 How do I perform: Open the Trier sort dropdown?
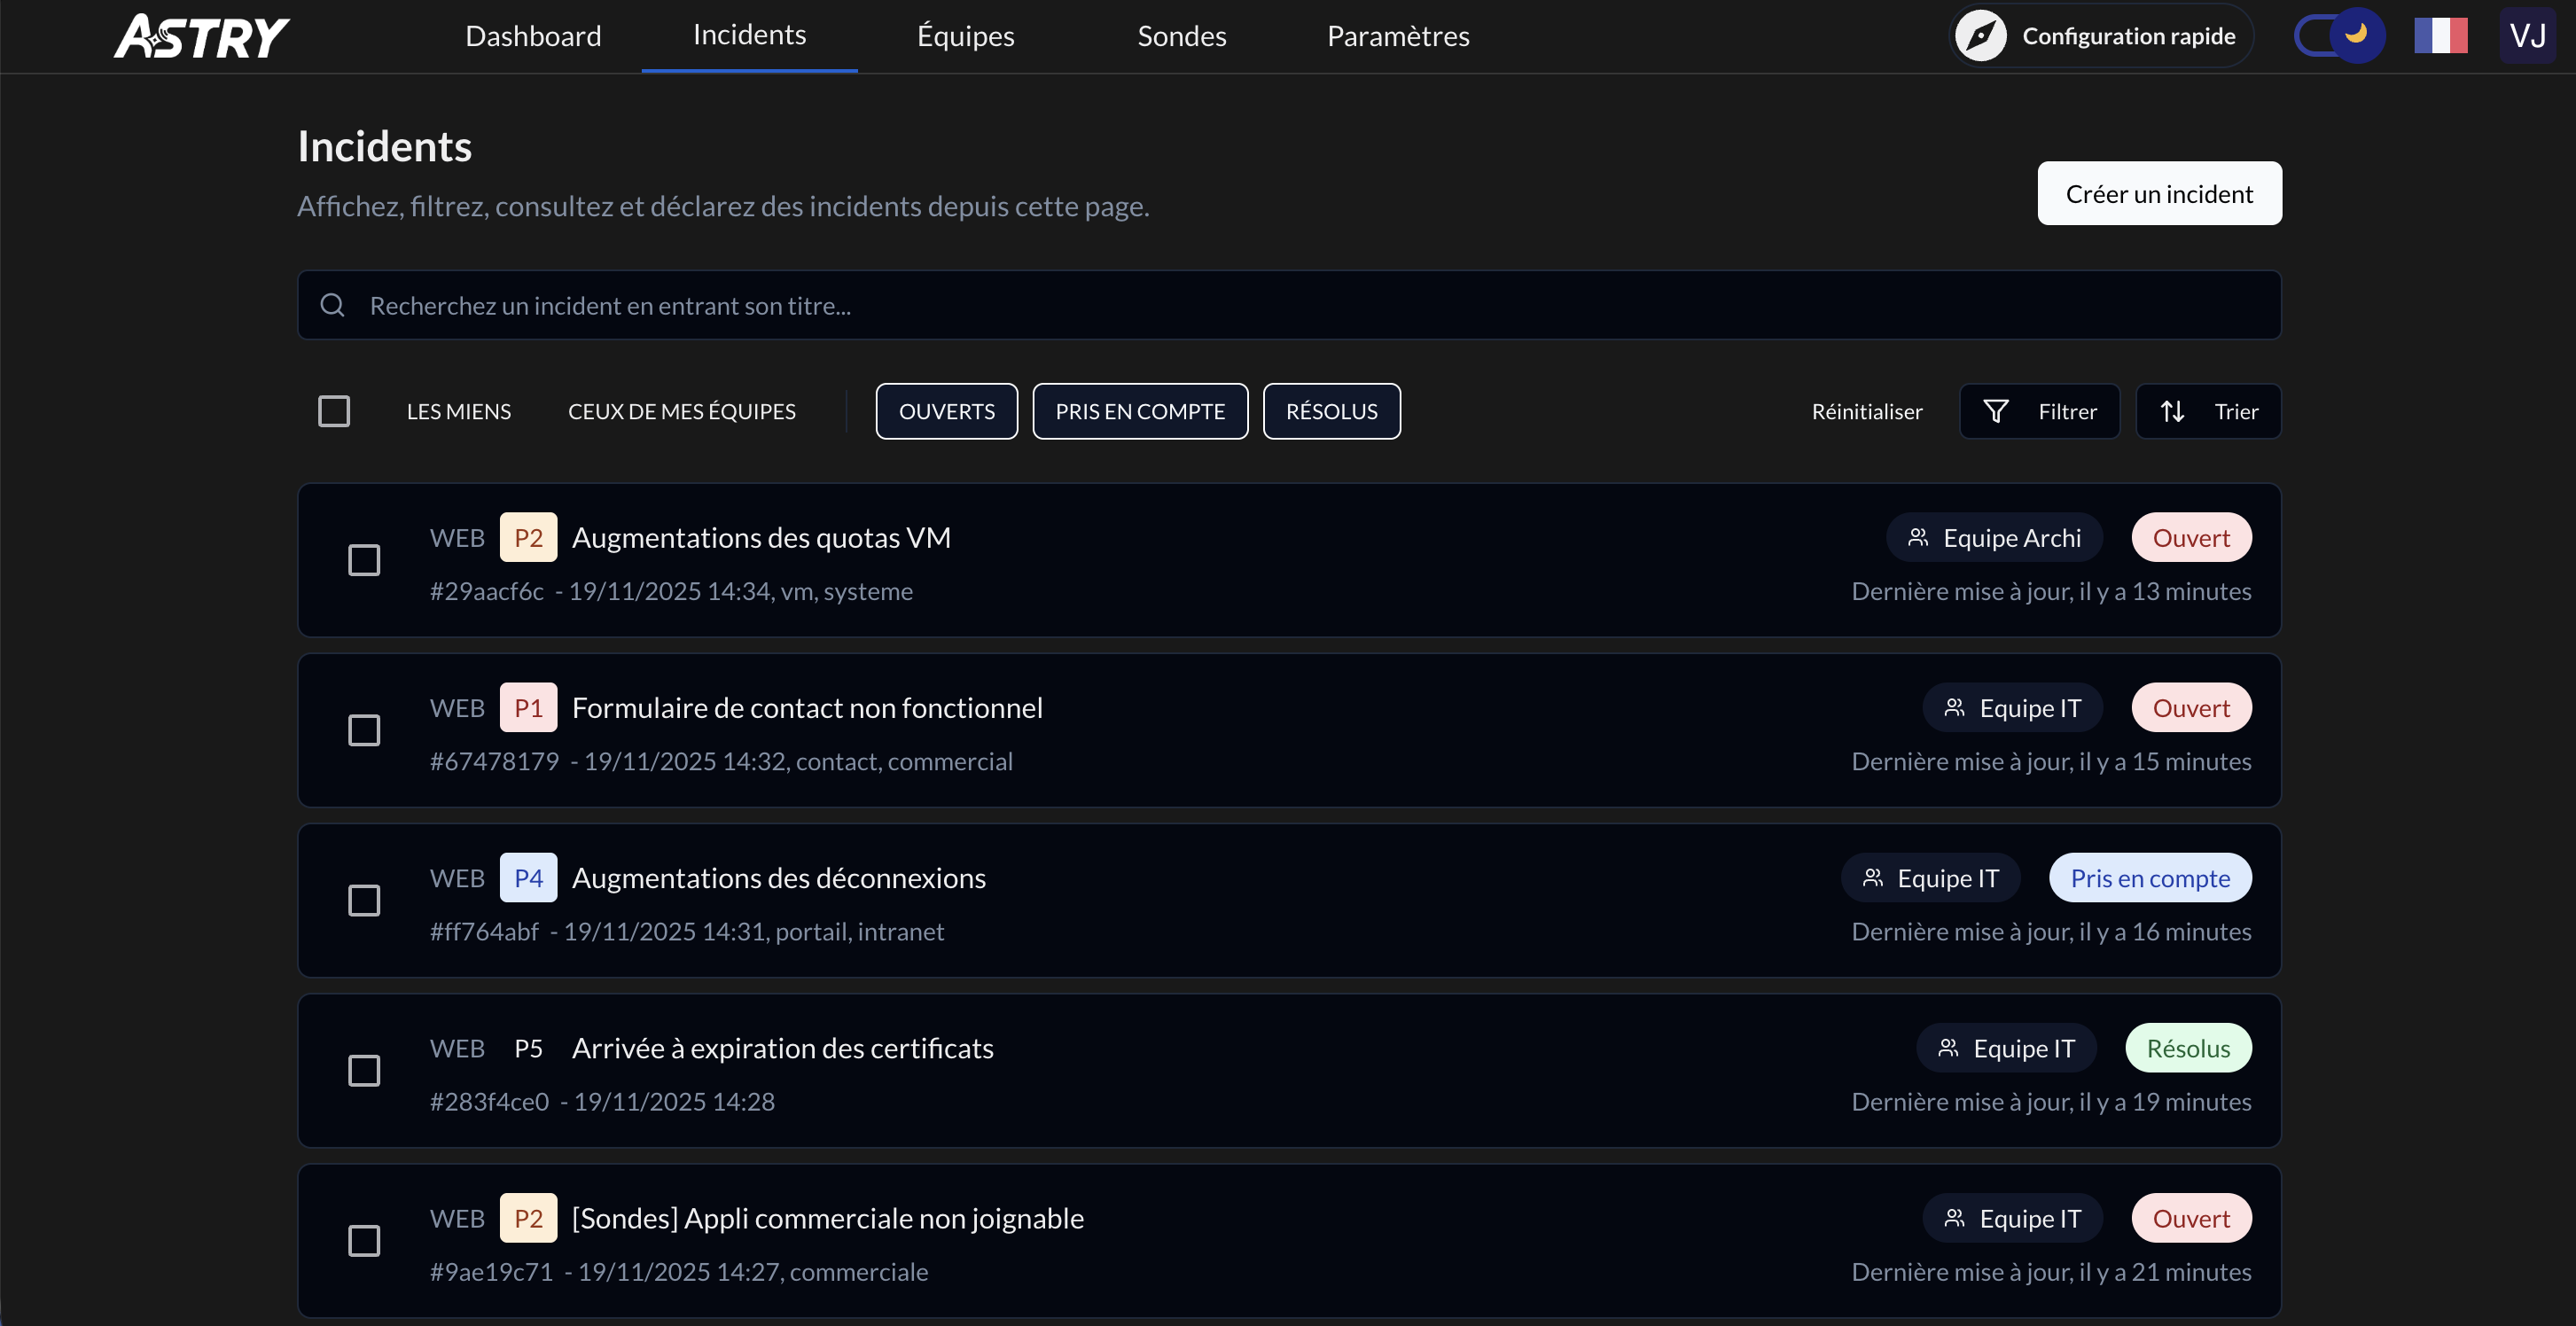pyautogui.click(x=2208, y=411)
